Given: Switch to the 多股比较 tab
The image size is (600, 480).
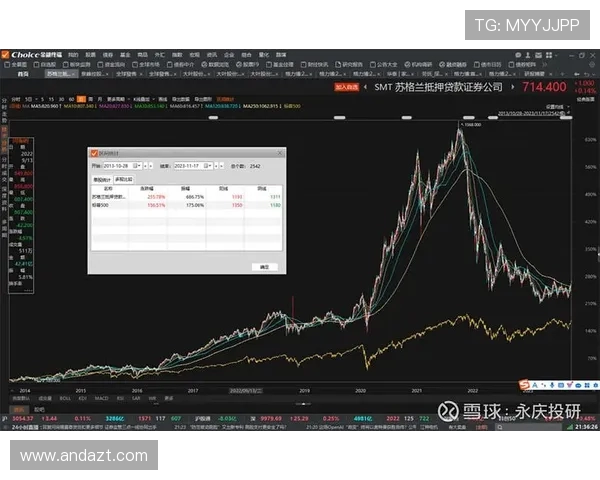Looking at the screenshot, I should (124, 178).
